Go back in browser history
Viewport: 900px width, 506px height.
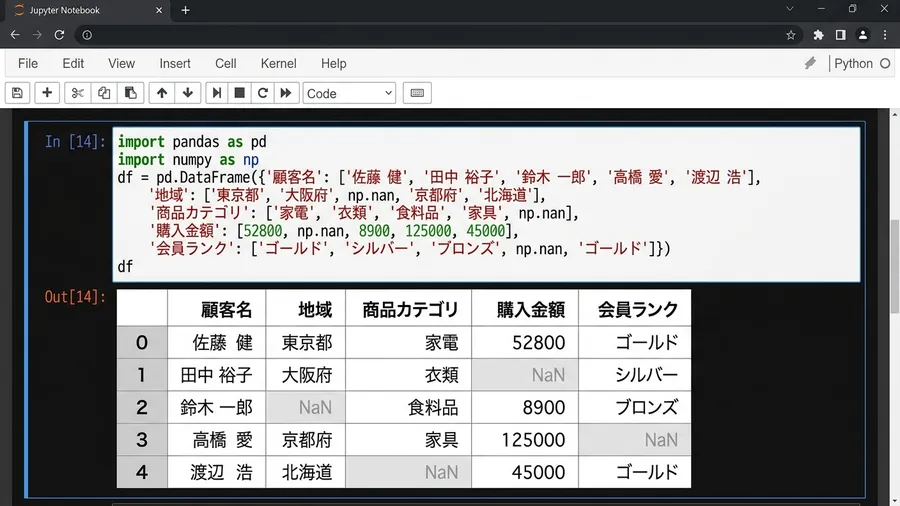tap(15, 35)
